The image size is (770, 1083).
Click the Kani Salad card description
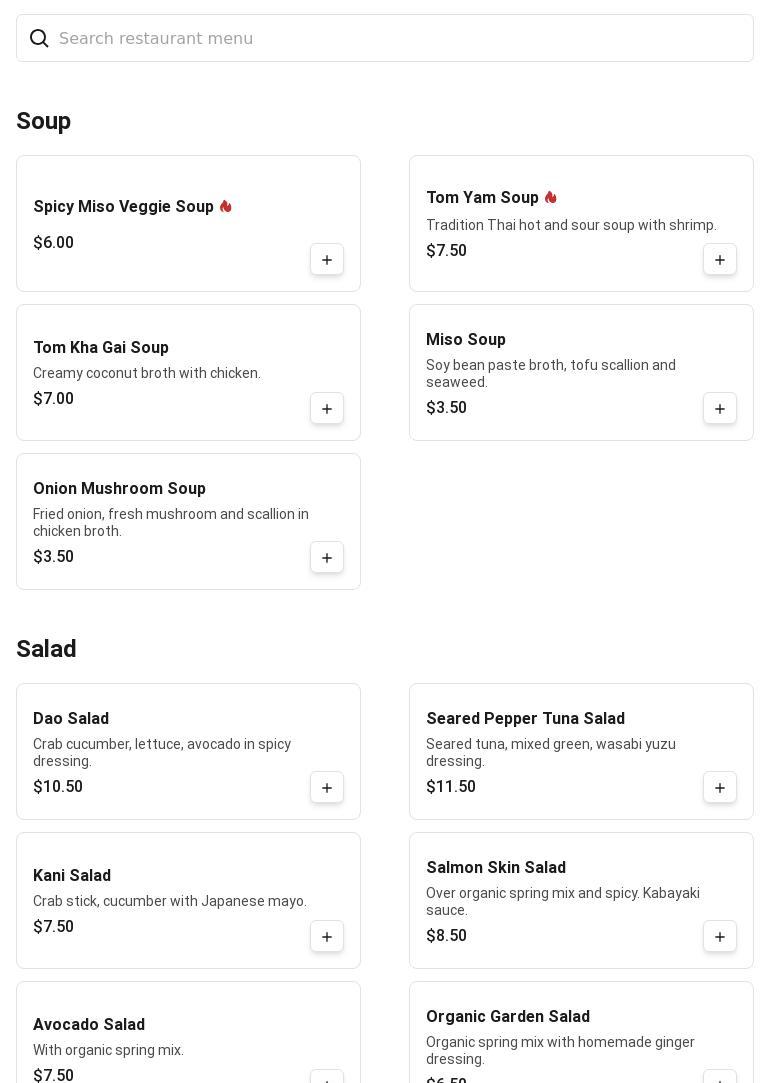(170, 901)
